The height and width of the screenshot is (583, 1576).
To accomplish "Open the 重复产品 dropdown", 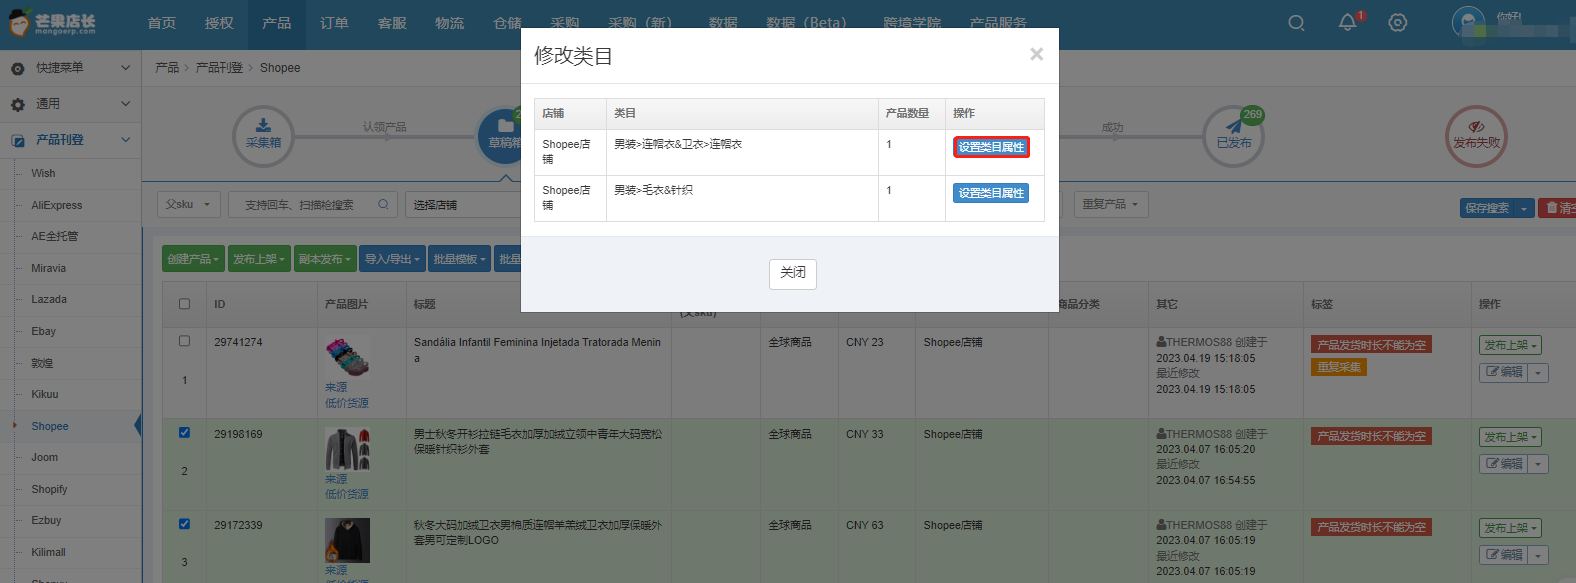I will [1111, 204].
